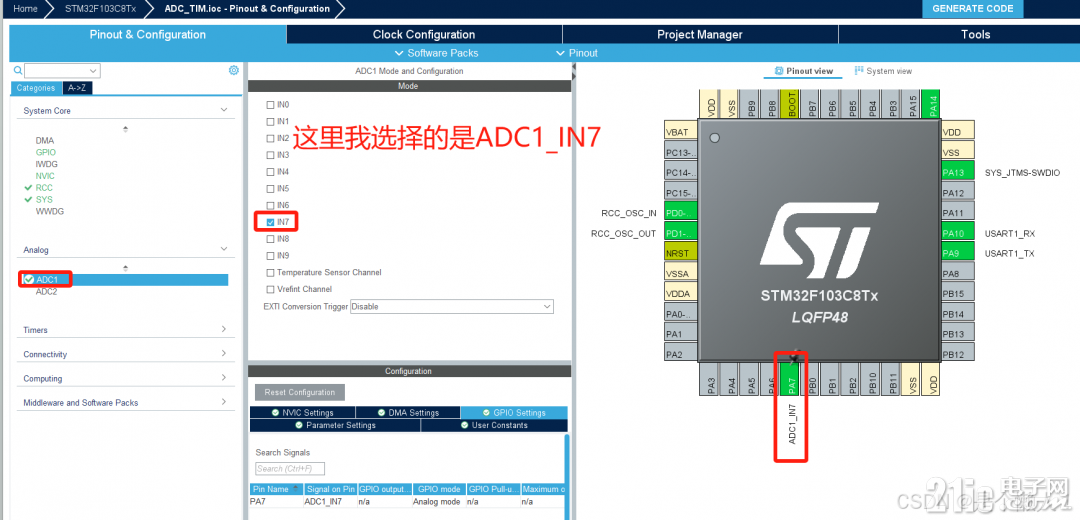The height and width of the screenshot is (520, 1080).
Task: Enable the Temperature Sensor Channel checkbox
Action: click(270, 272)
